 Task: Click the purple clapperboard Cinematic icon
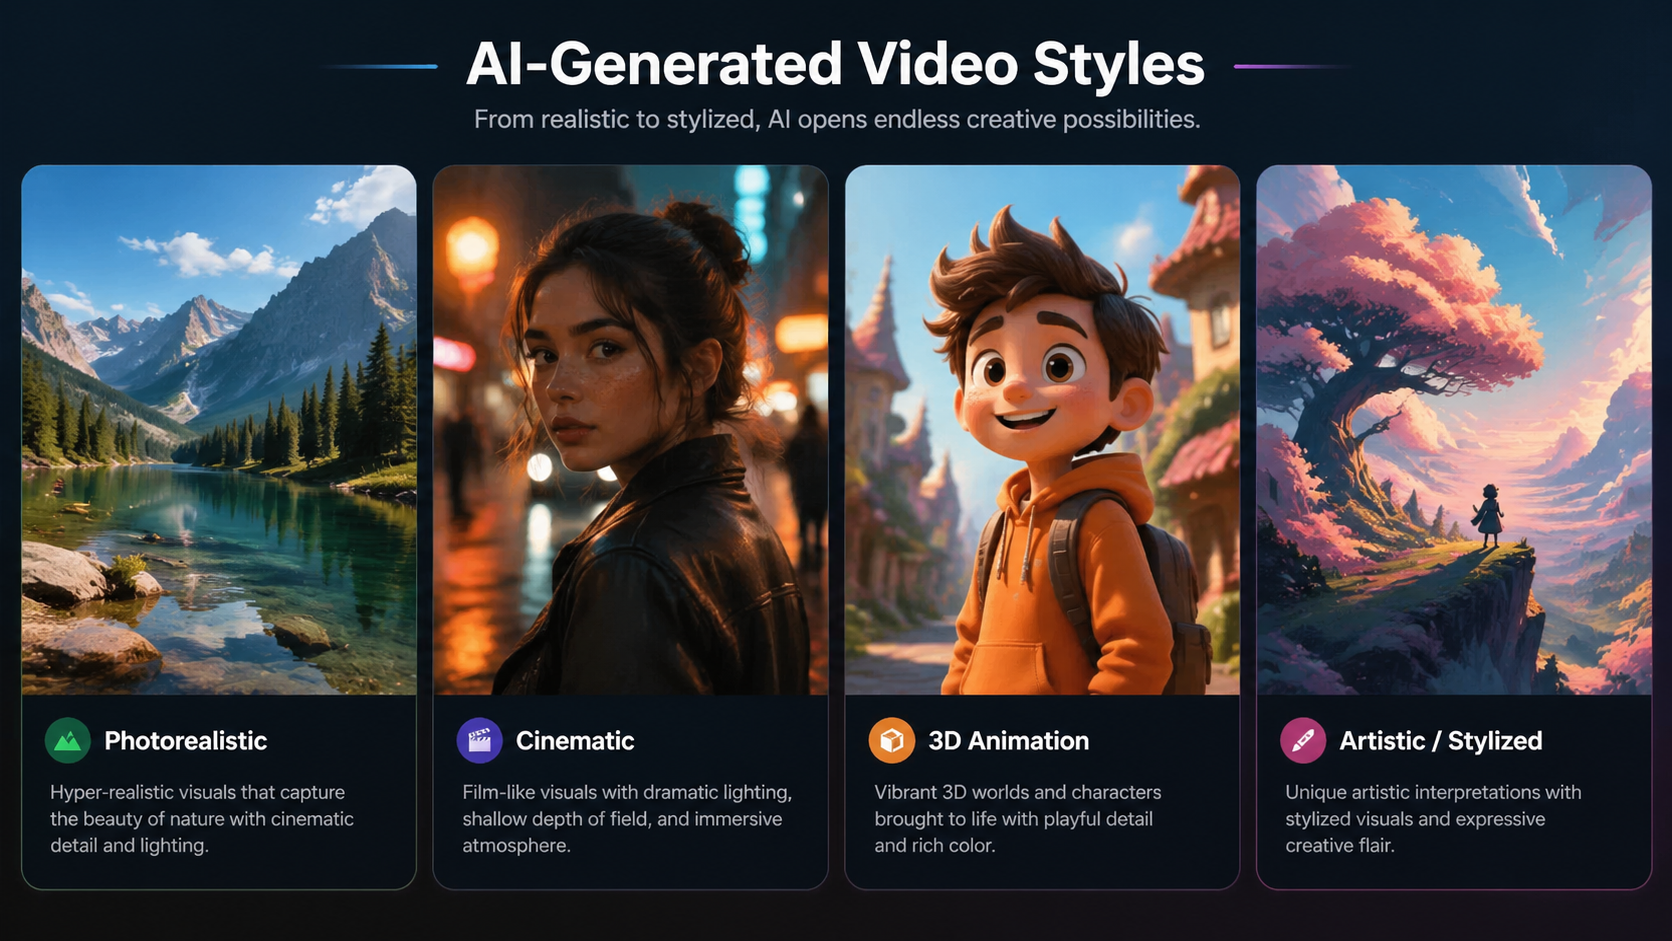pyautogui.click(x=479, y=741)
